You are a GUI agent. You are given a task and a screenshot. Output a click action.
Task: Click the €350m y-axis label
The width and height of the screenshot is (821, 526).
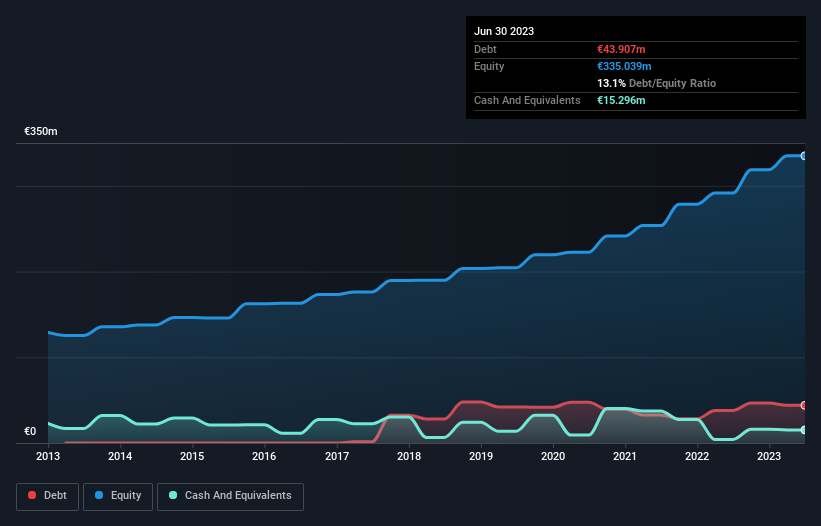click(41, 132)
